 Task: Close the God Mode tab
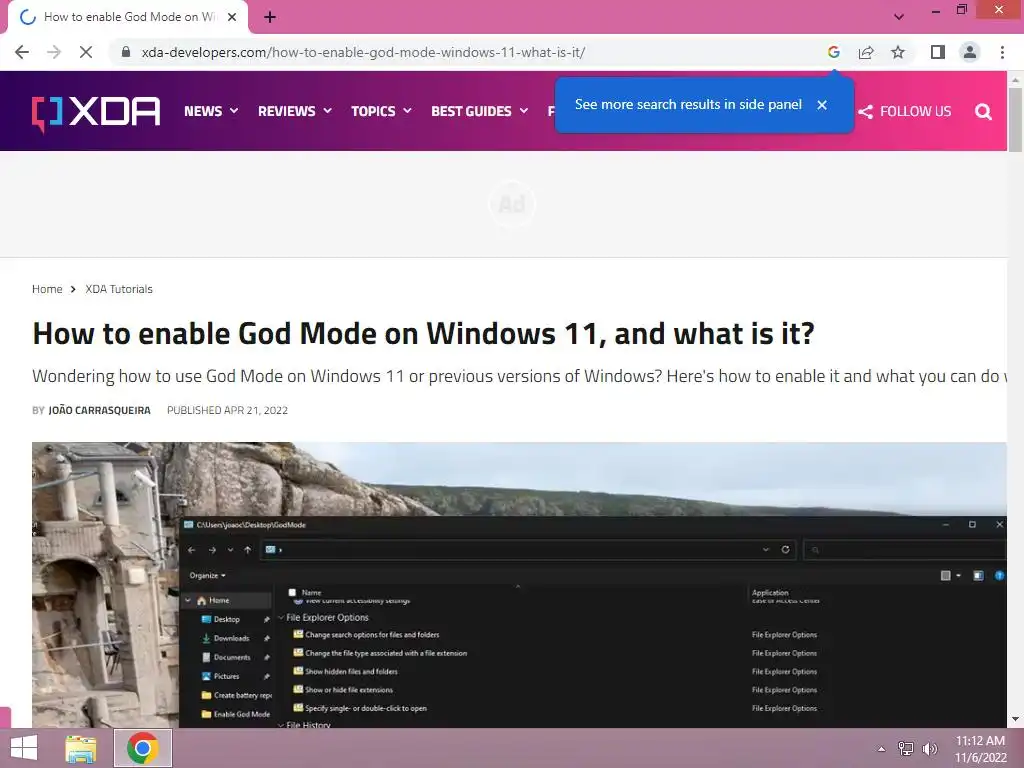pos(232,17)
